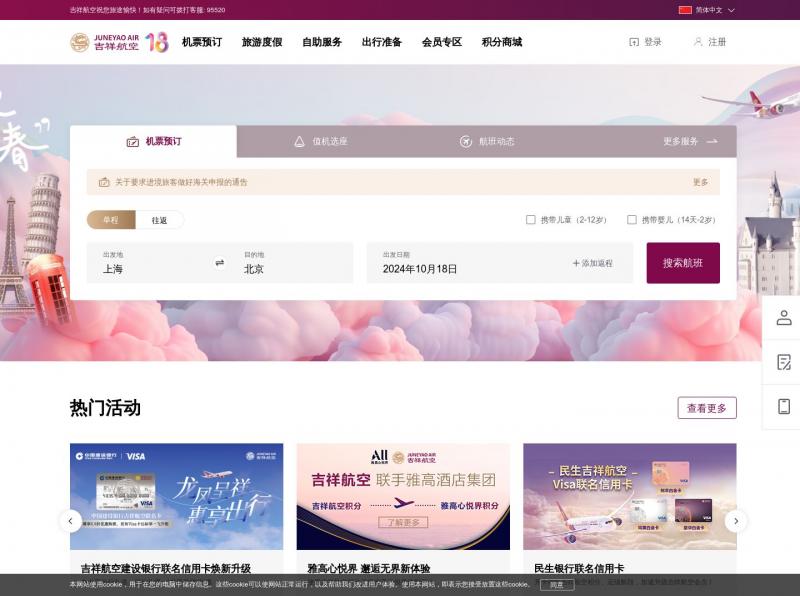
Task: Open the 积分商城 navigation menu
Action: point(502,42)
